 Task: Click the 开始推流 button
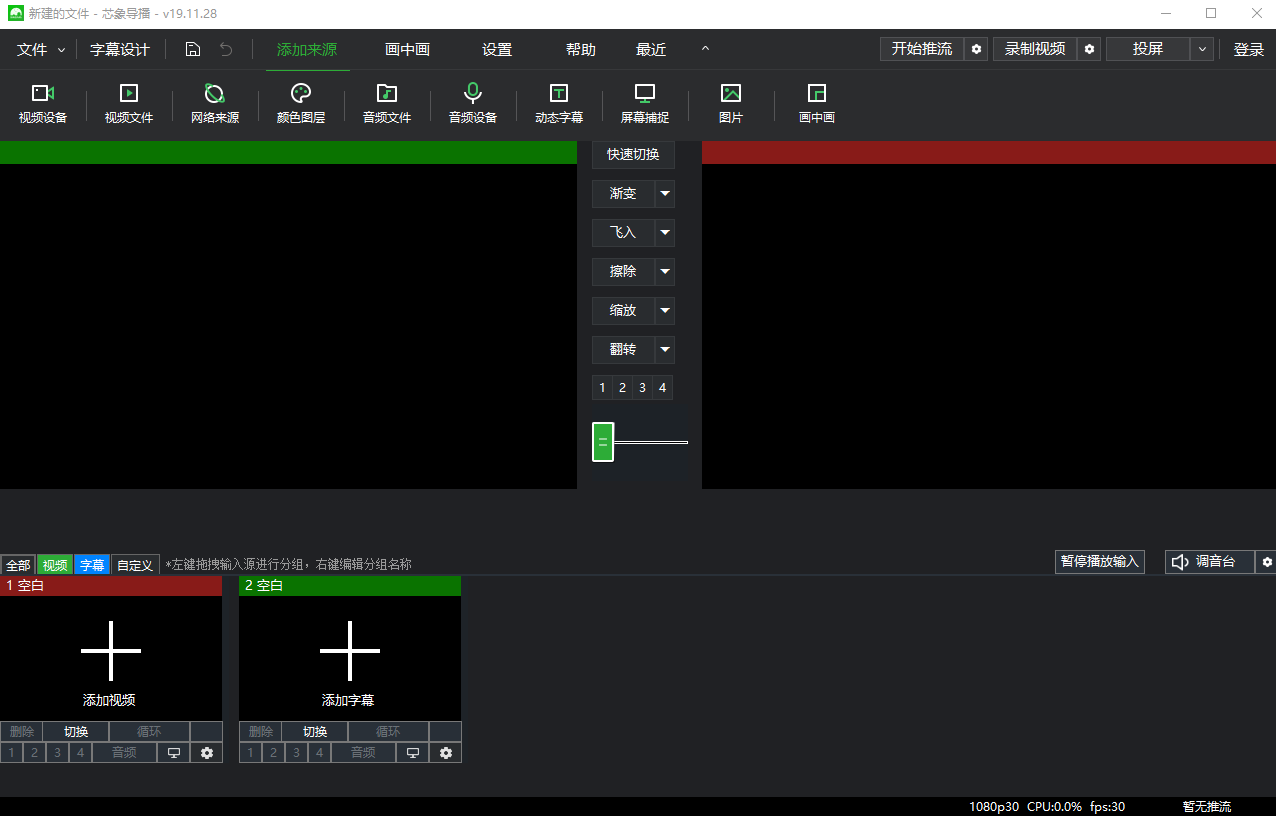[922, 49]
